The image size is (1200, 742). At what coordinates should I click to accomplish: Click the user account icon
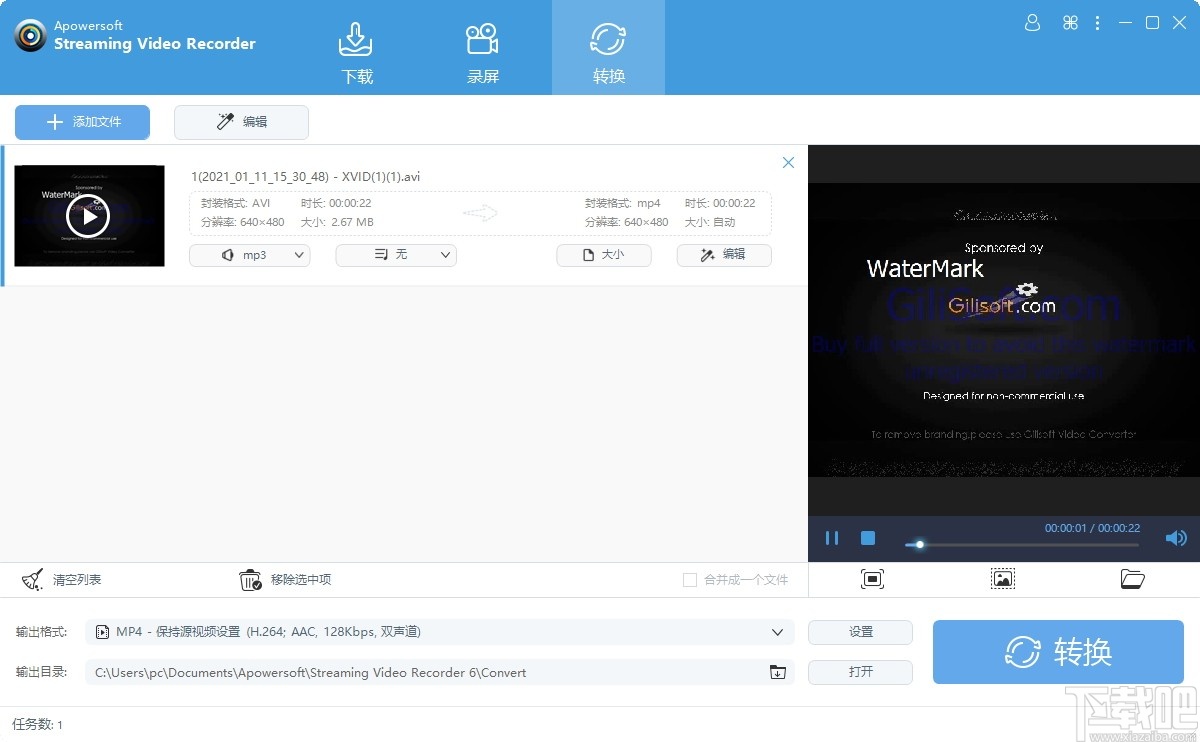(x=1032, y=22)
